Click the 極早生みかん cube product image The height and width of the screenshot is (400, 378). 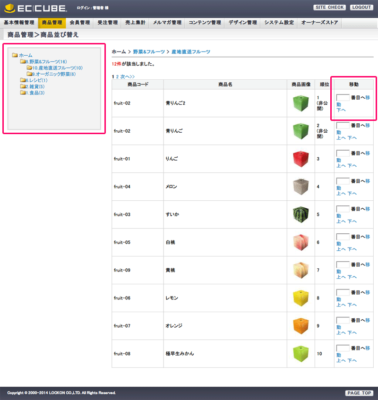[x=301, y=354]
